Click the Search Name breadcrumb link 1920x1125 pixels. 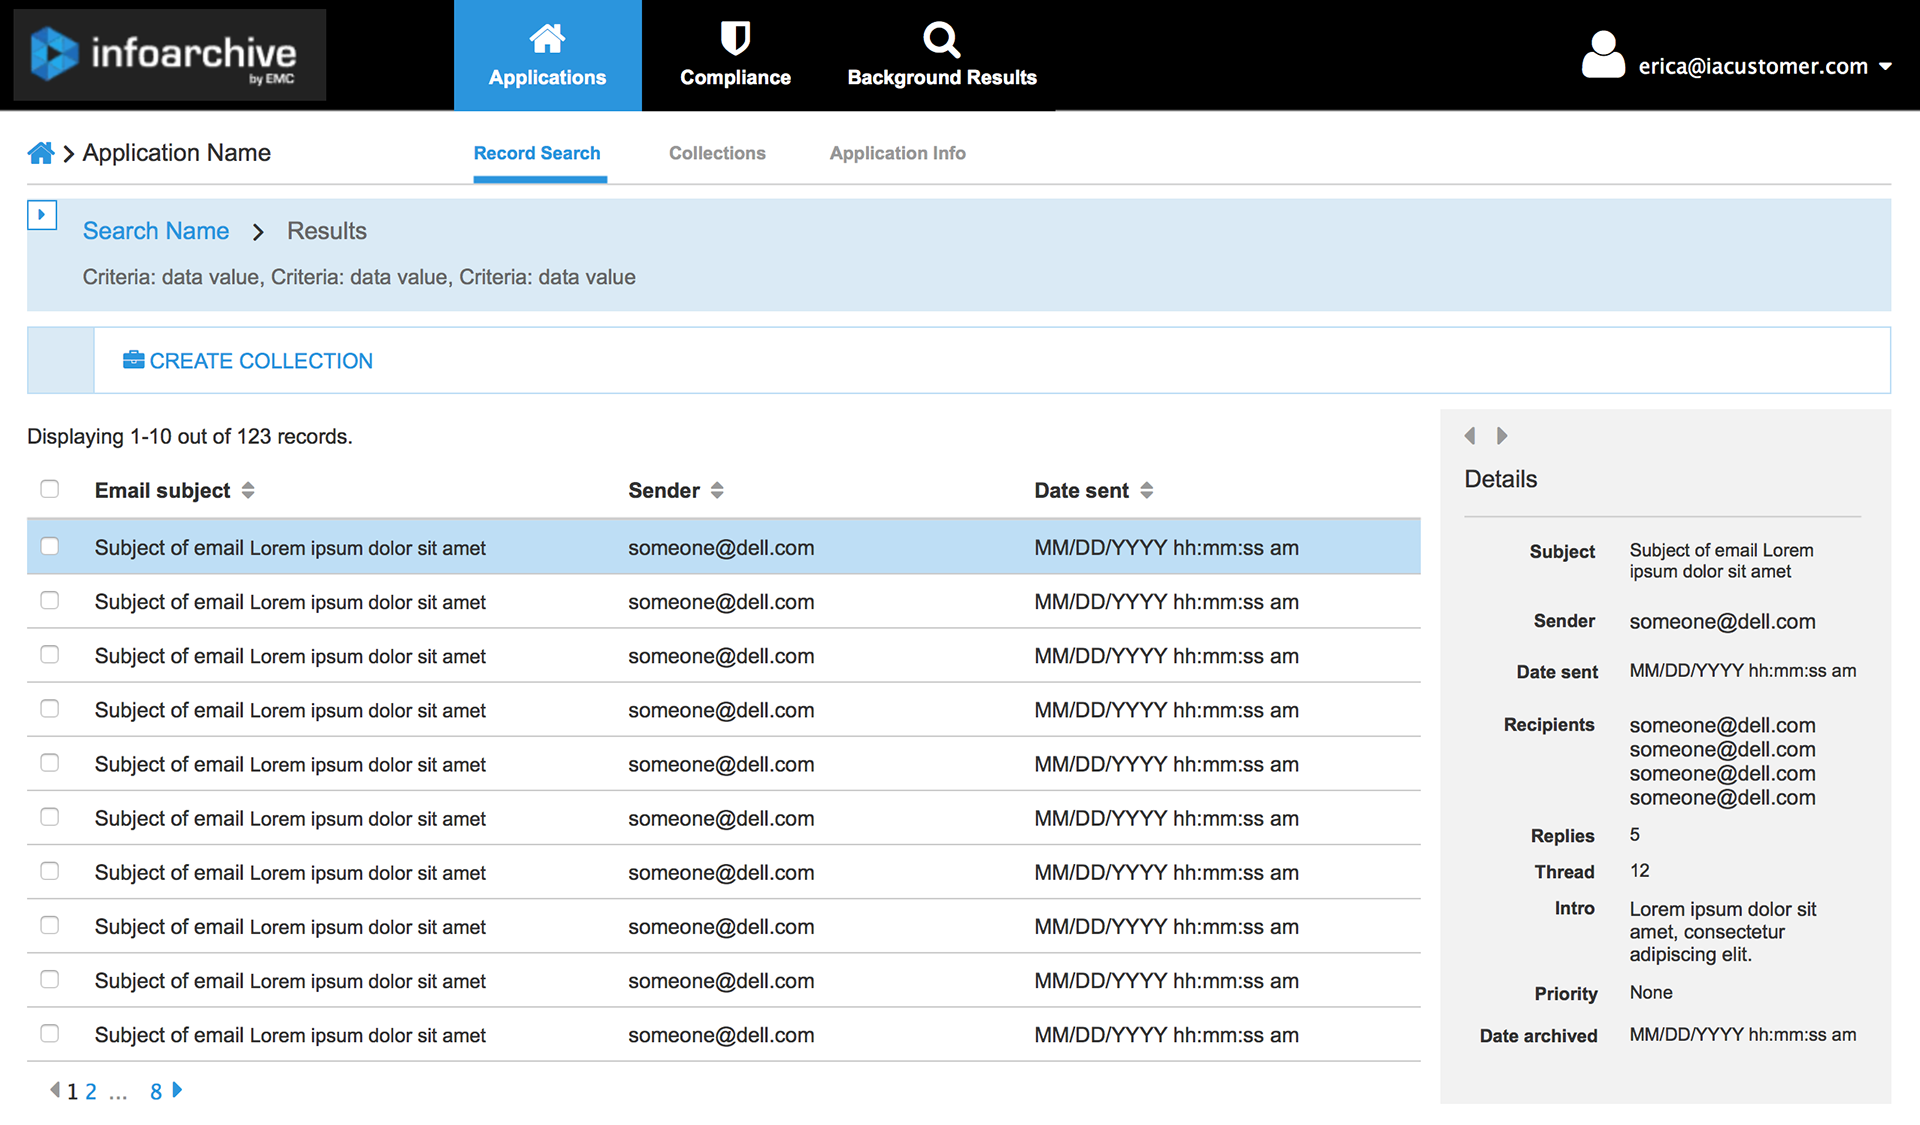pyautogui.click(x=156, y=231)
